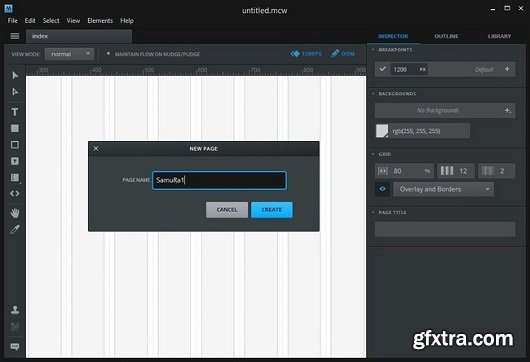530x362 pixels.
Task: Open the white background color swatch
Action: [x=382, y=131]
